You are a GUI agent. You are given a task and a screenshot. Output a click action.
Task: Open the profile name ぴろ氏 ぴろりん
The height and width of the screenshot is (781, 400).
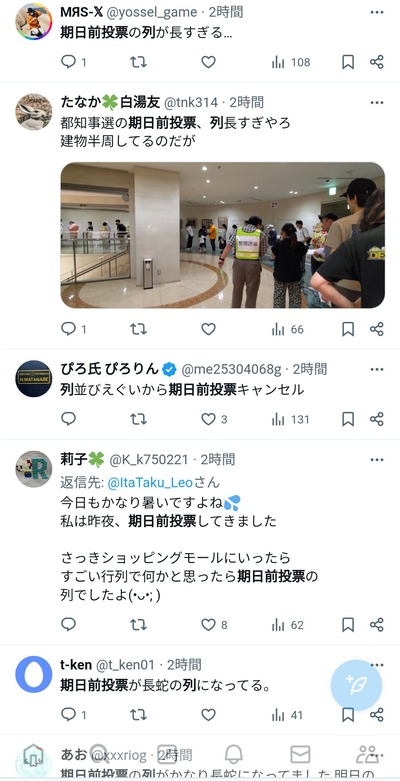click(110, 369)
